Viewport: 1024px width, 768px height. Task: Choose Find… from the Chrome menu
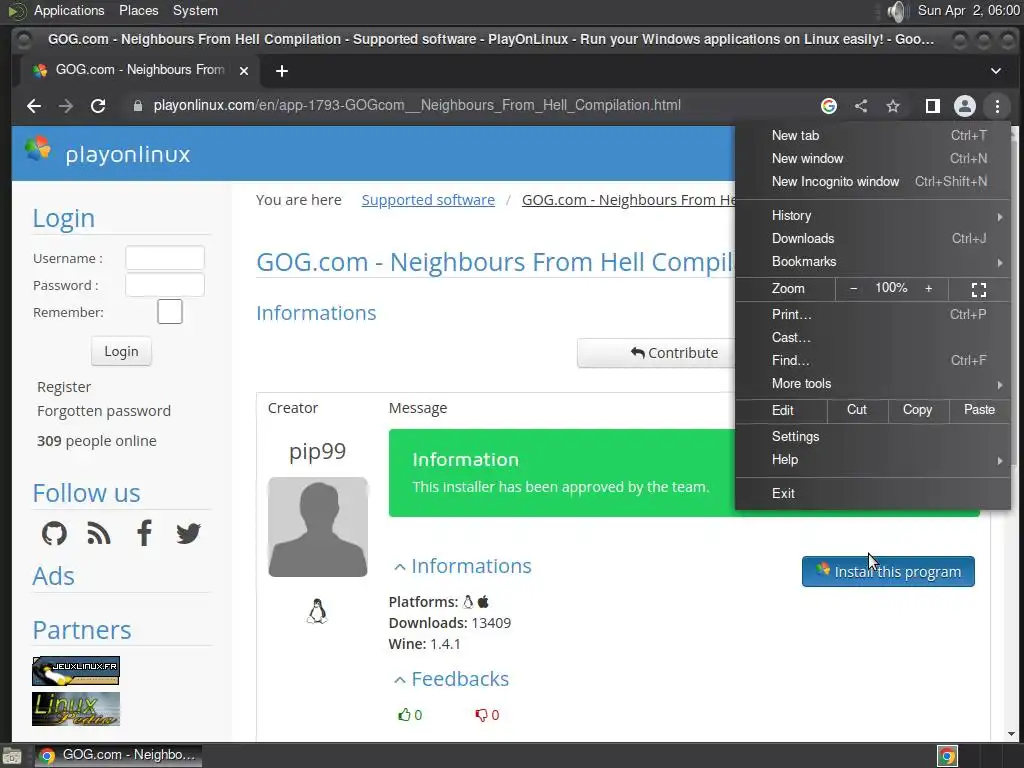click(x=873, y=360)
